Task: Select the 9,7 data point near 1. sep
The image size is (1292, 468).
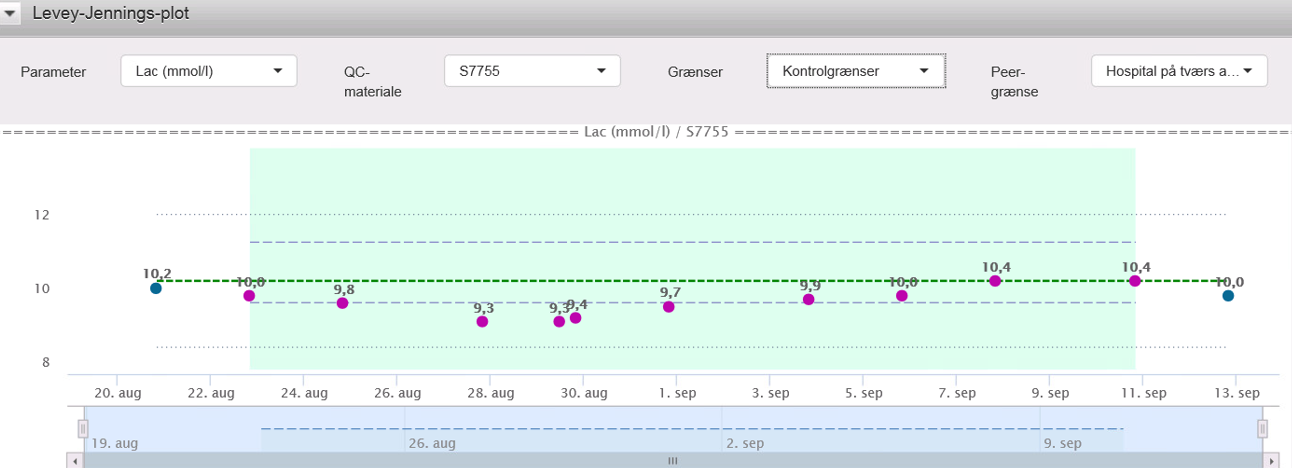Action: click(669, 307)
